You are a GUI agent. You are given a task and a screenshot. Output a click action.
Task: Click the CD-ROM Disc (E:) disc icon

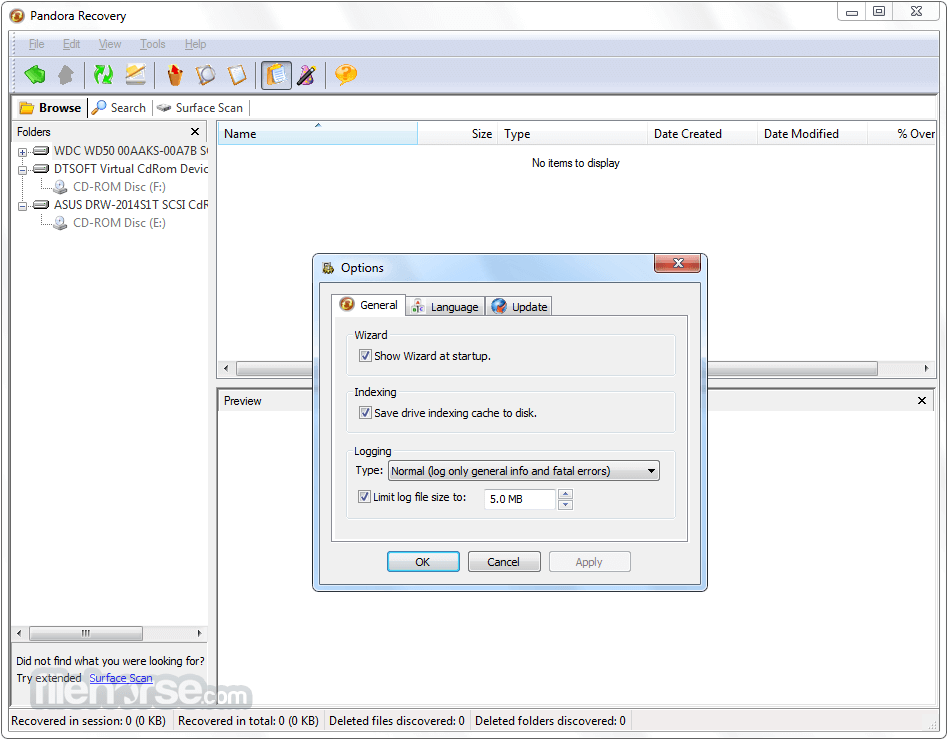point(60,223)
